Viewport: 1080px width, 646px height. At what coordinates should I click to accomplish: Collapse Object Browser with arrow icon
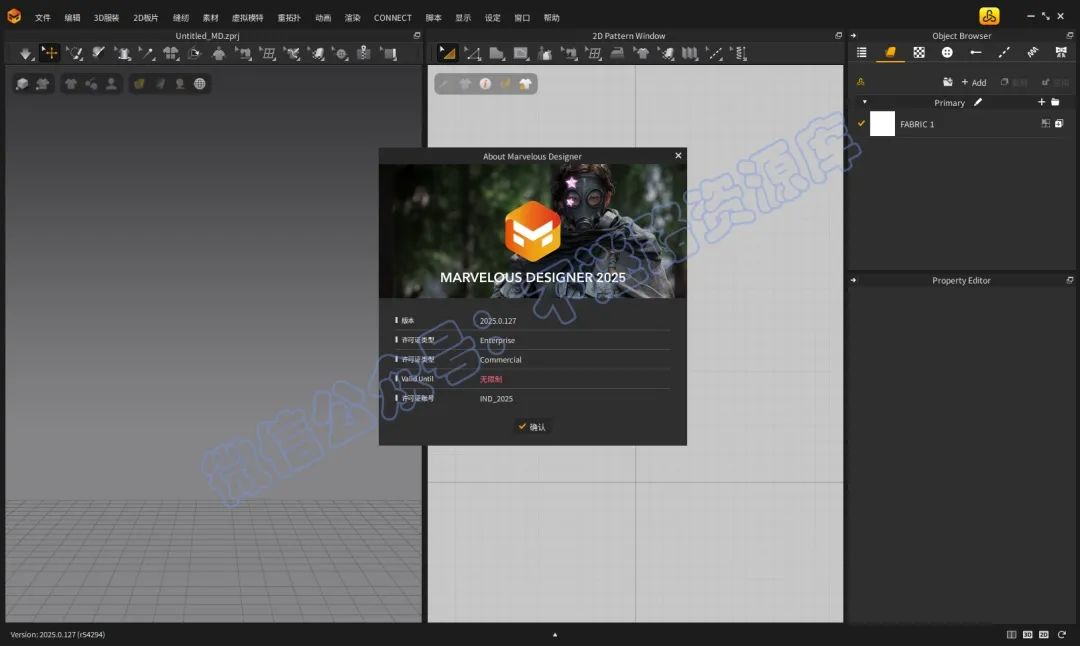[x=853, y=35]
